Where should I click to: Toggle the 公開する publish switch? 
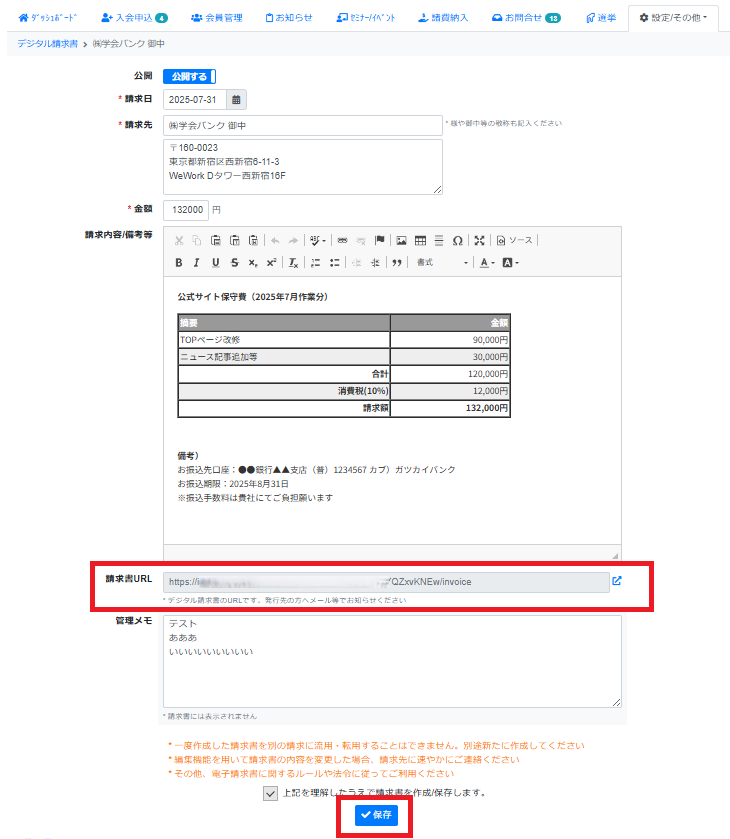(x=189, y=76)
